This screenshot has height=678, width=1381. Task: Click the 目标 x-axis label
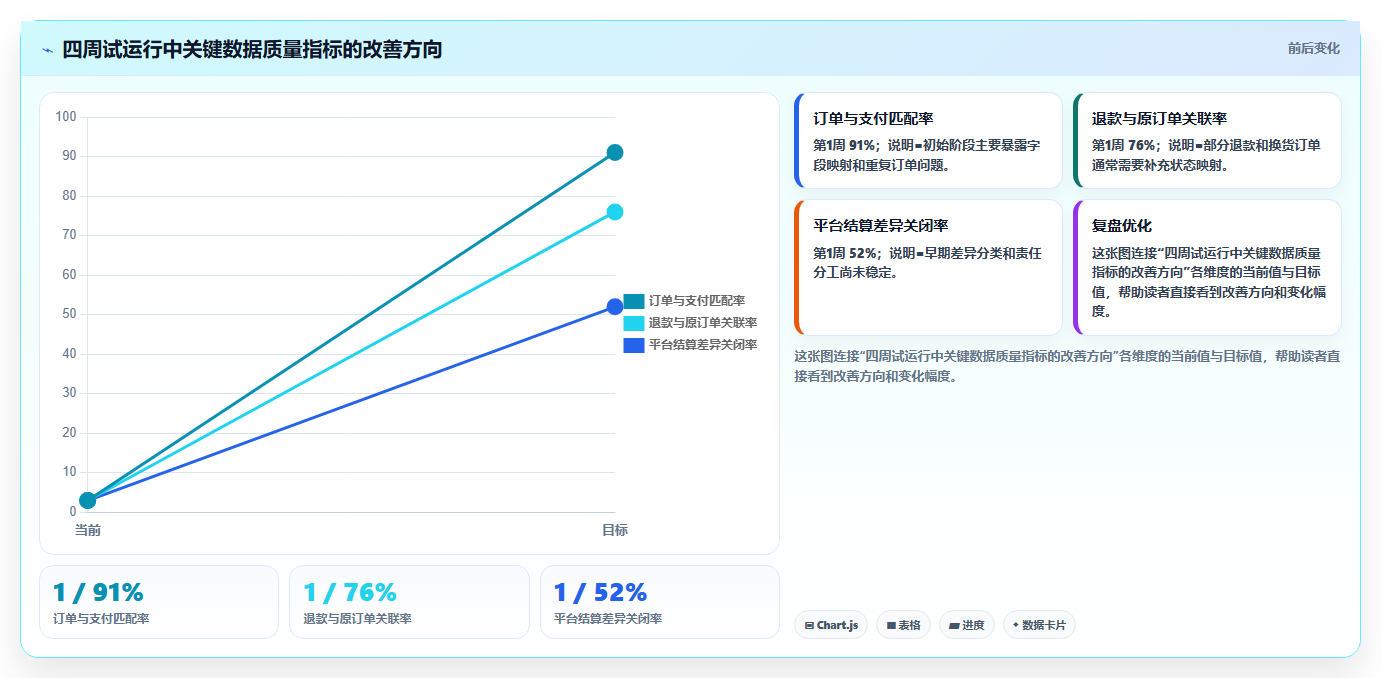[615, 530]
